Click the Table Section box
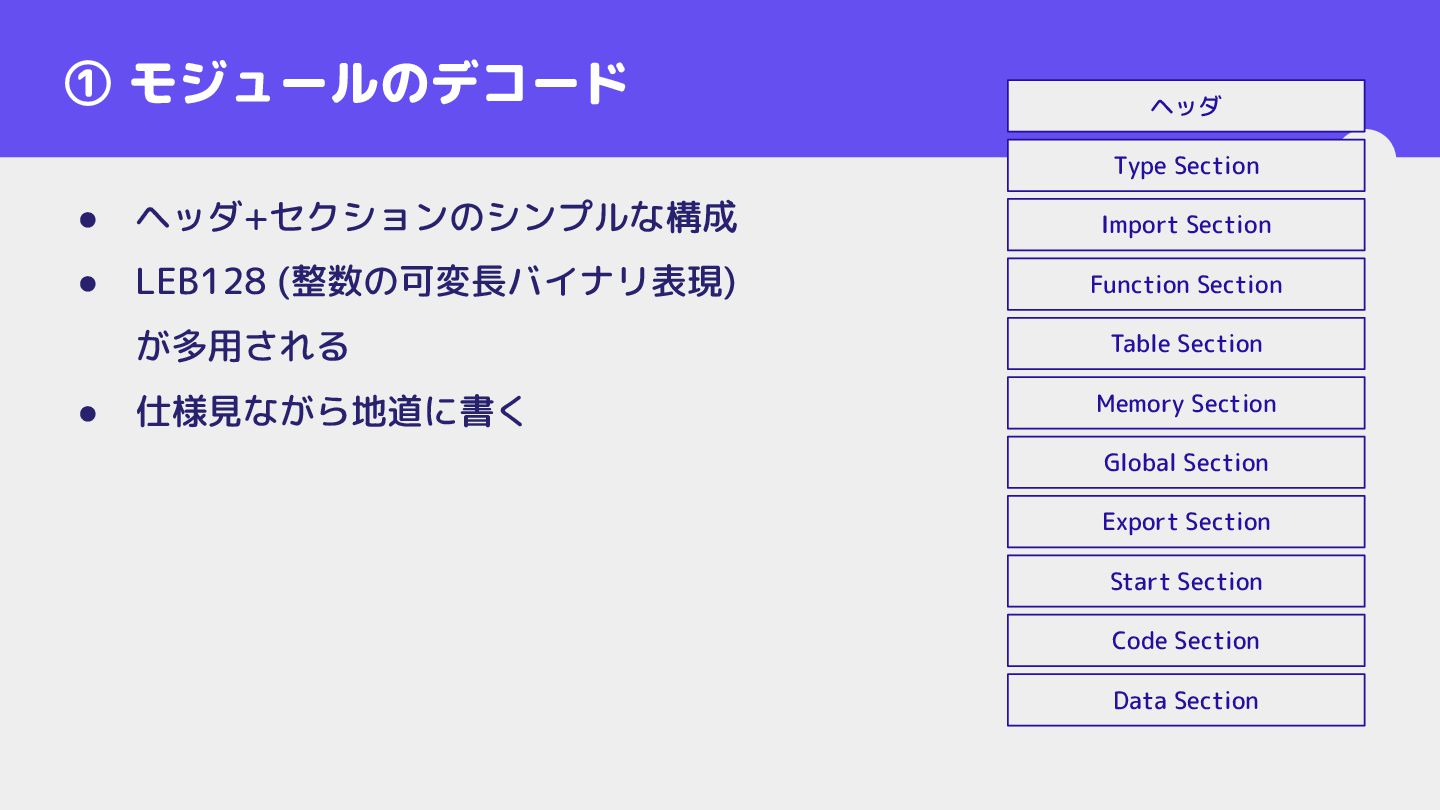Image resolution: width=1440 pixels, height=810 pixels. 1186,343
